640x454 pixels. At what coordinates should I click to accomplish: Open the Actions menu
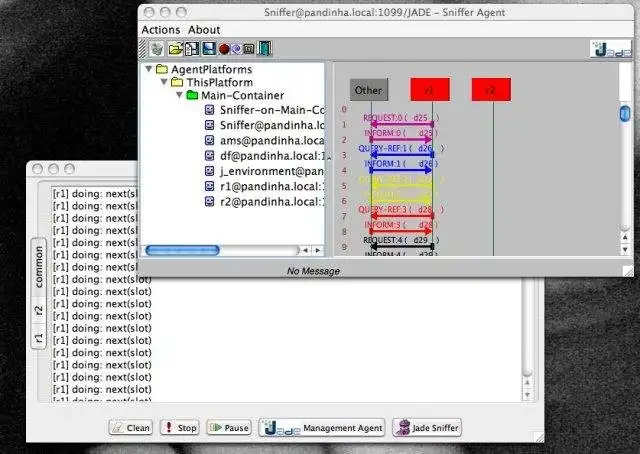[161, 30]
